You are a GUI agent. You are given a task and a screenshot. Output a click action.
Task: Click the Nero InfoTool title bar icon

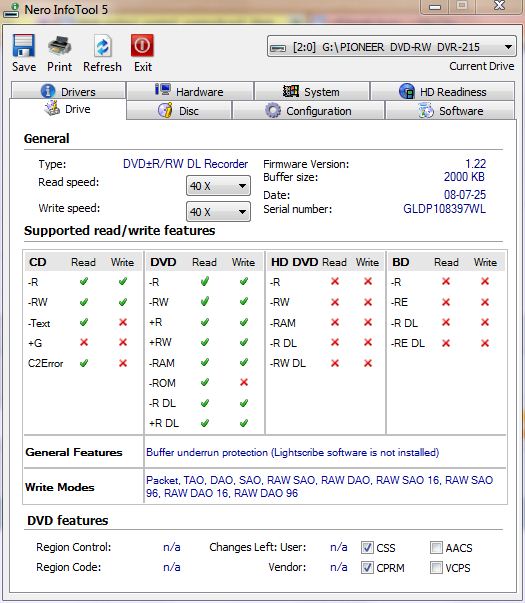coord(12,10)
